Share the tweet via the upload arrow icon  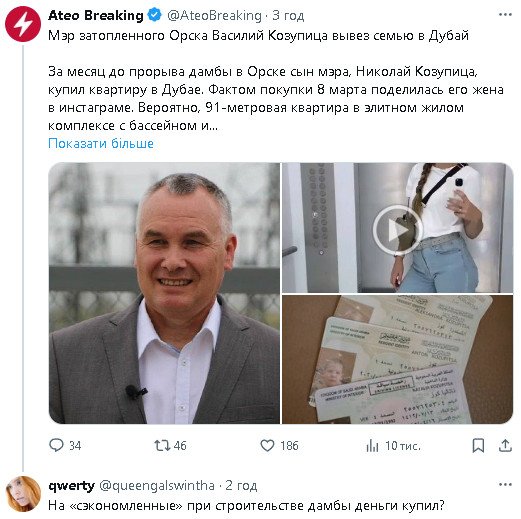click(505, 445)
